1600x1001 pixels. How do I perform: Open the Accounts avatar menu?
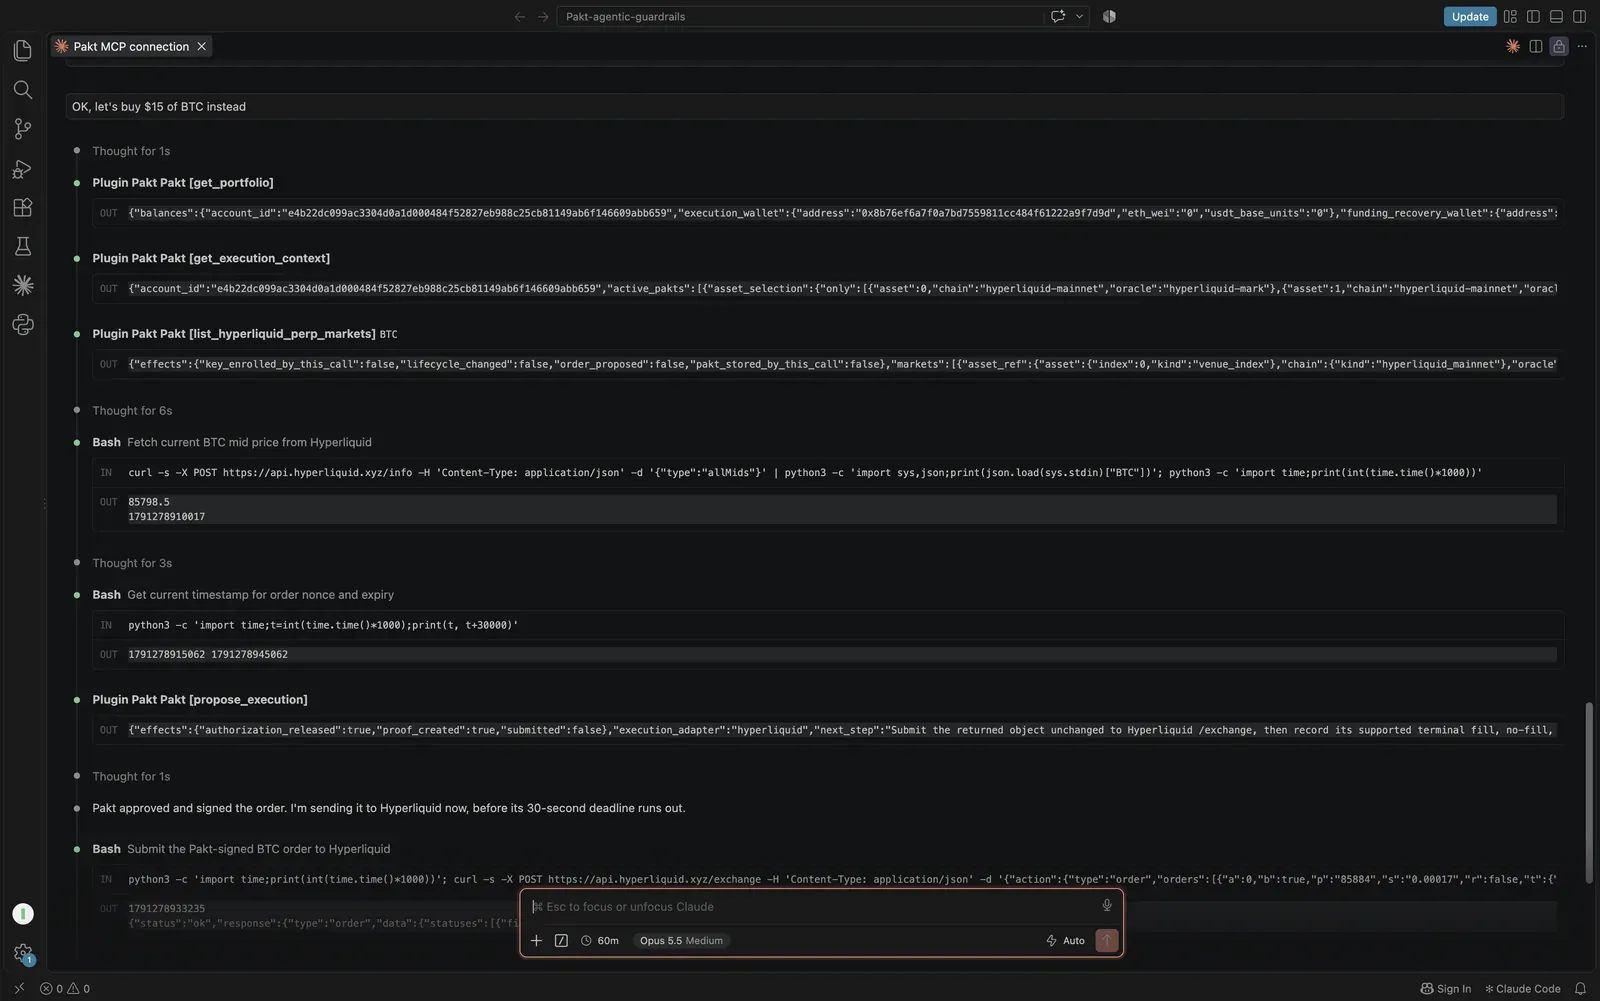point(22,914)
